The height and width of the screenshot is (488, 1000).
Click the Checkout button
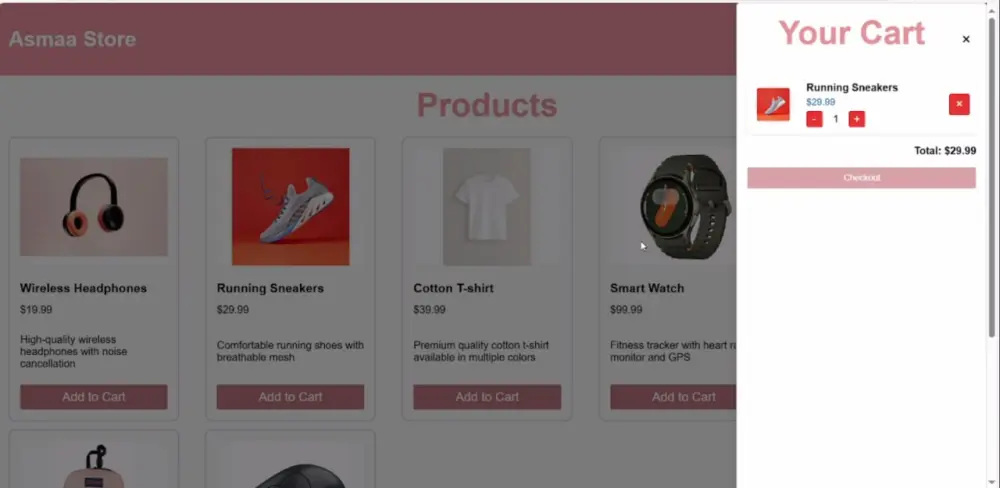[861, 178]
